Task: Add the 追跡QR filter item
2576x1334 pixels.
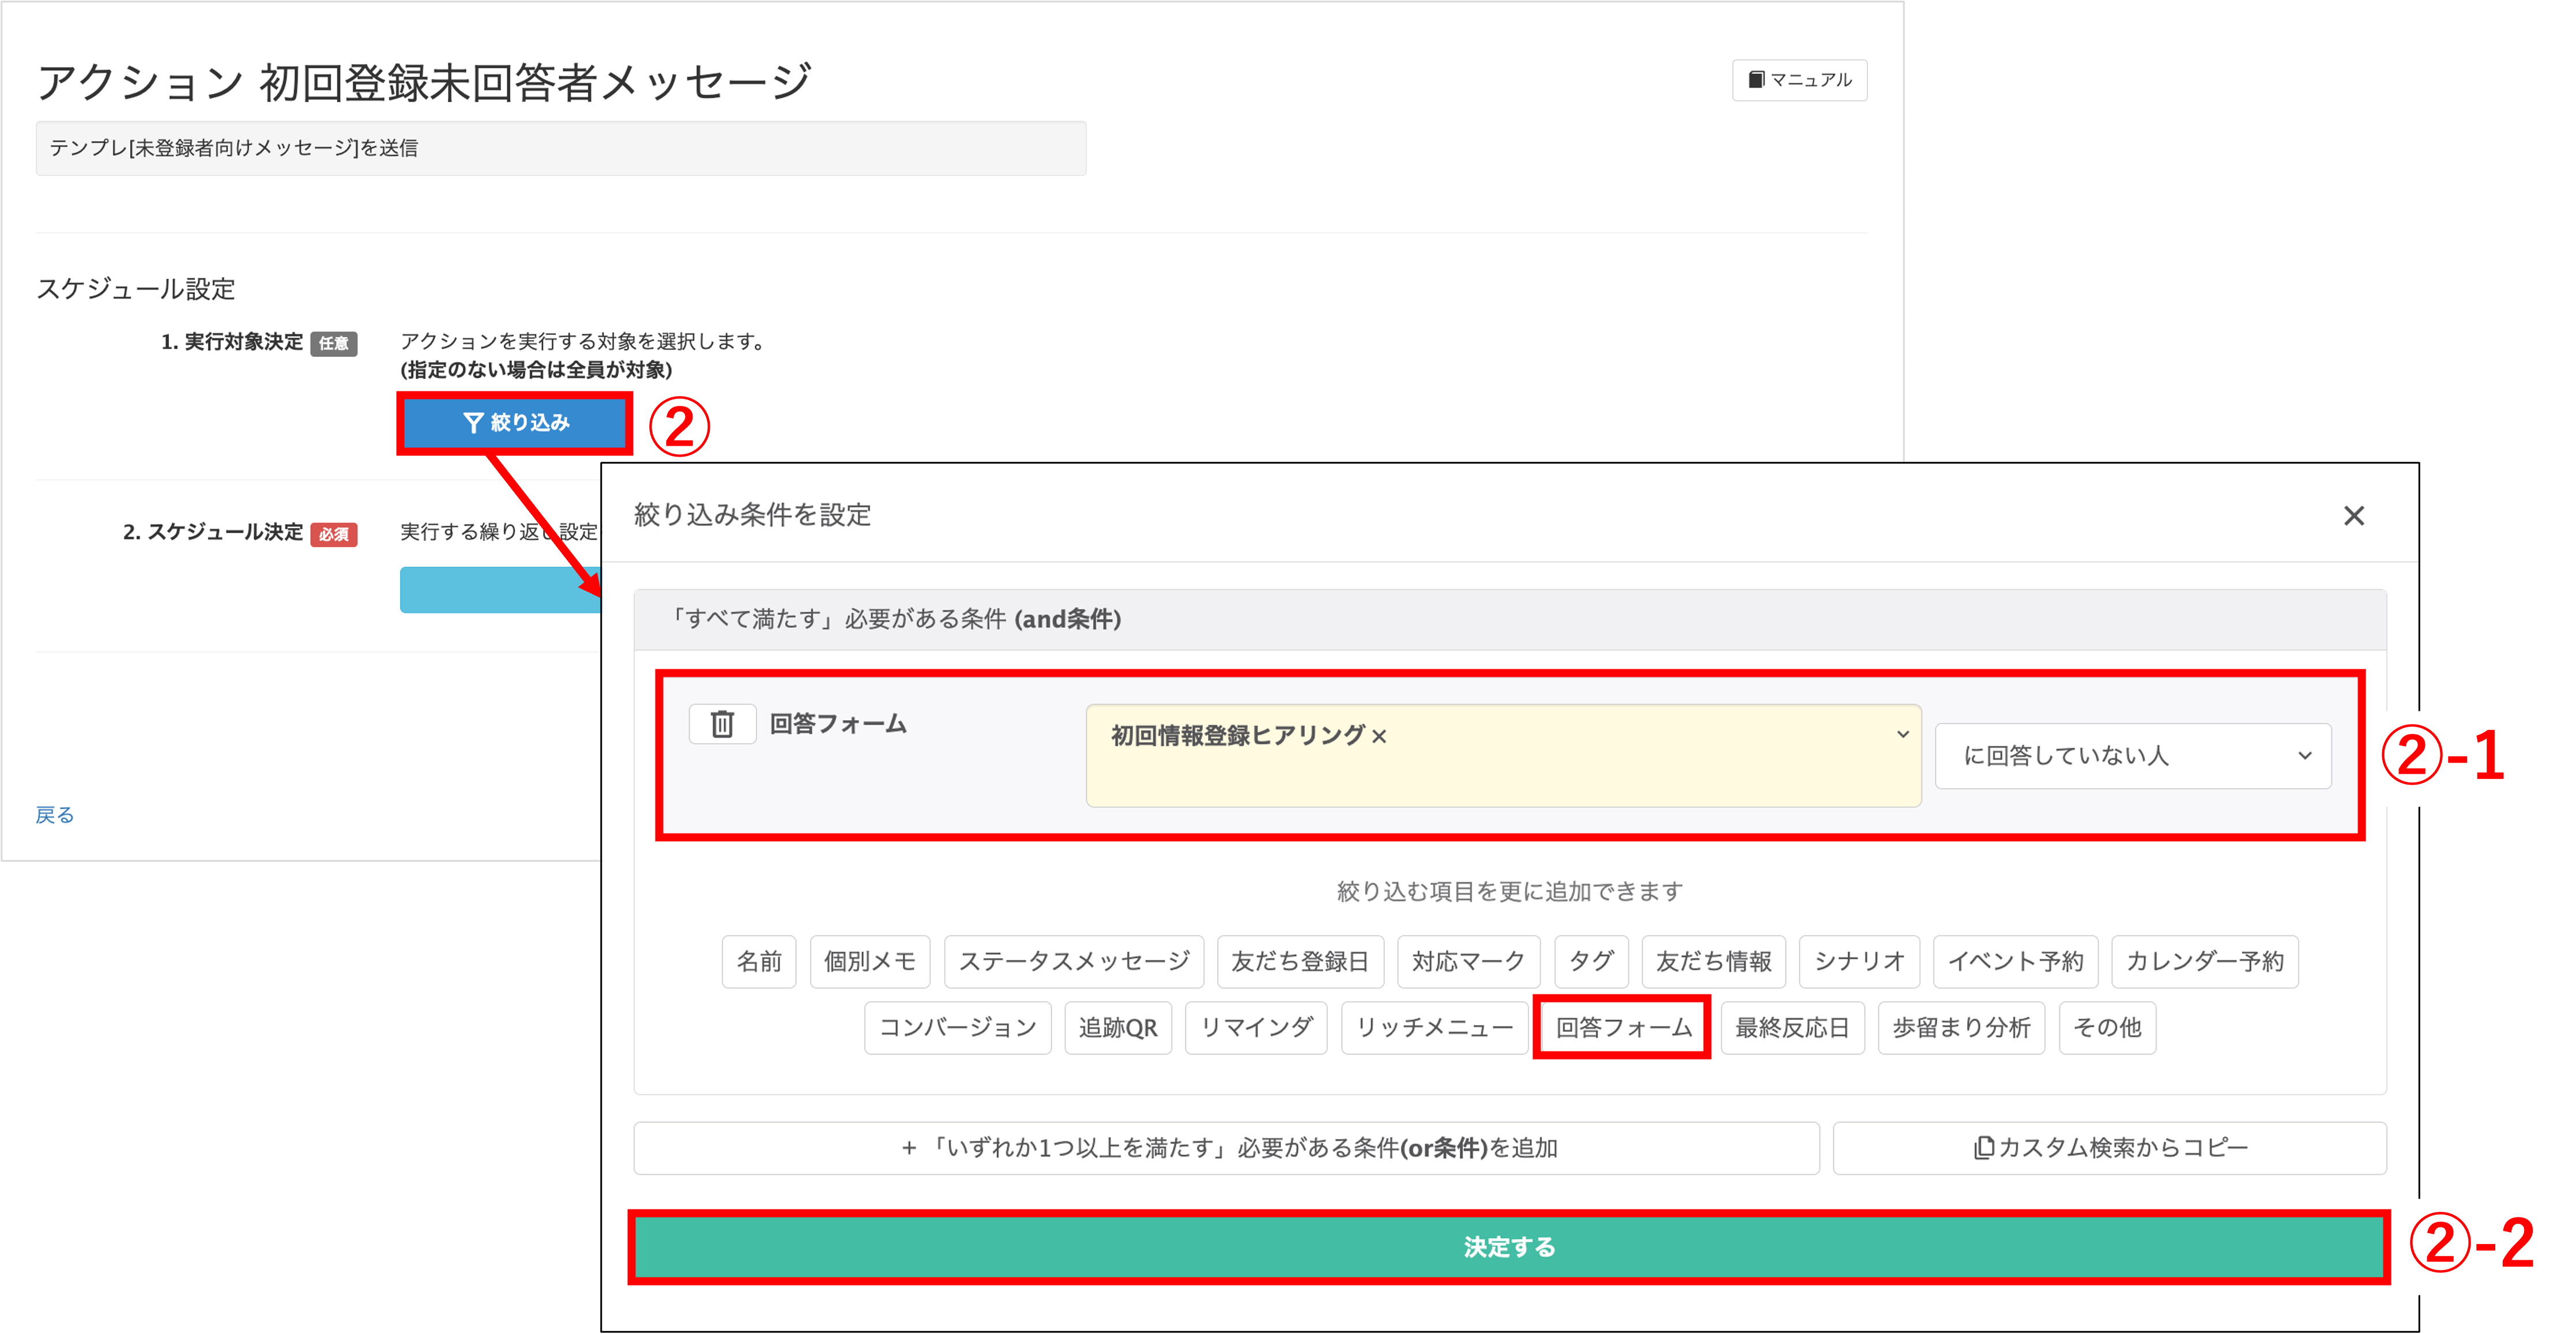Action: coord(1118,1028)
